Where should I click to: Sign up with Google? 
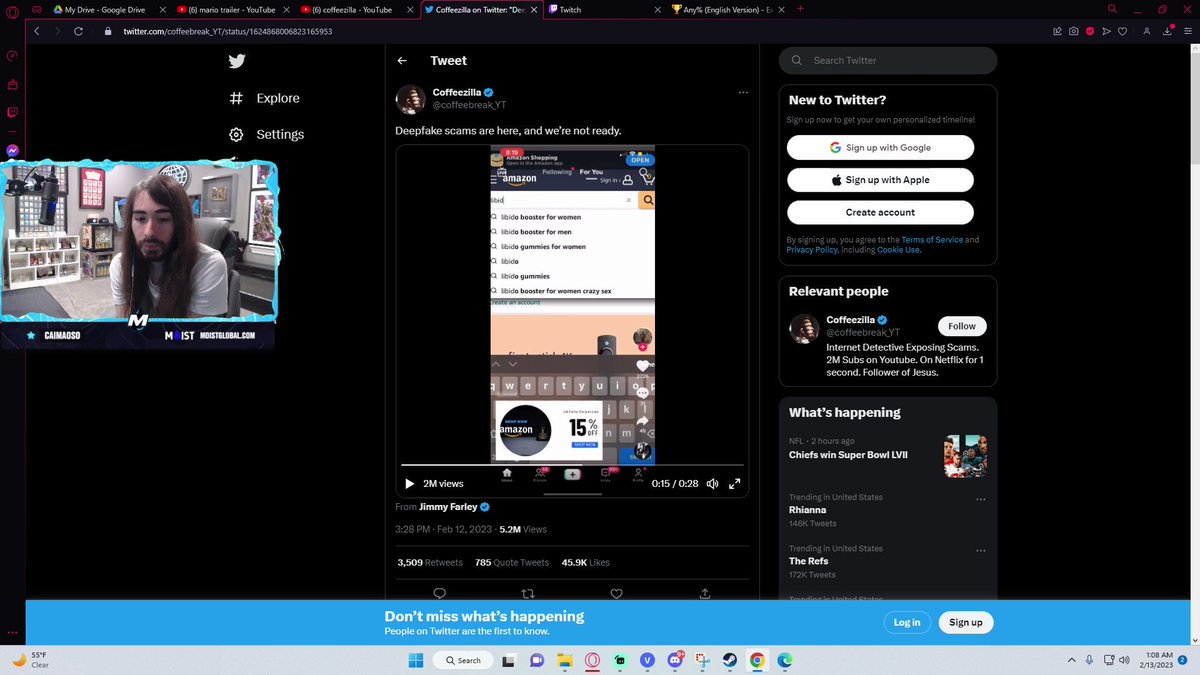(880, 147)
